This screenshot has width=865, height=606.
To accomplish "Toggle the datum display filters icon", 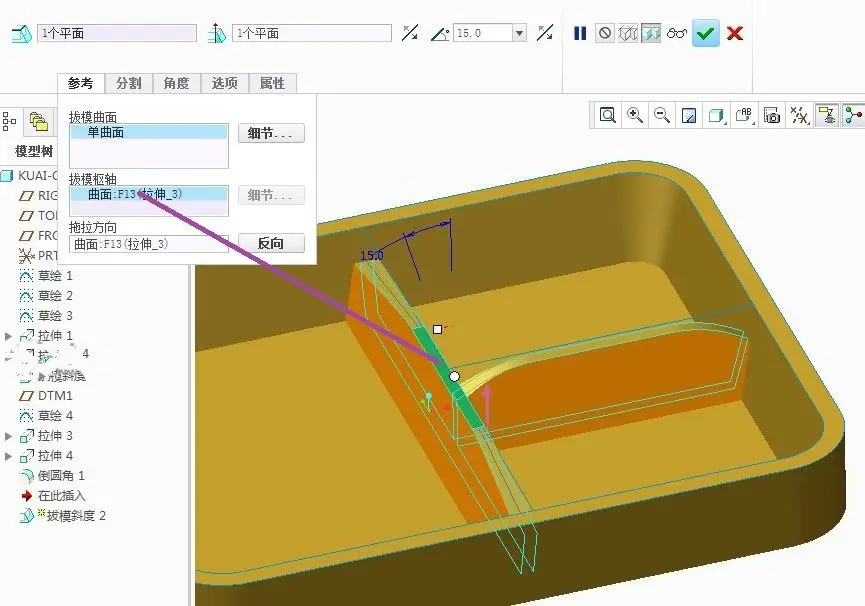I will pos(799,115).
